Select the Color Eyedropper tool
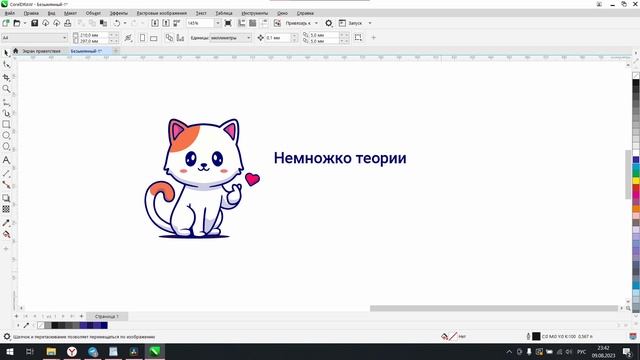Viewport: 640px width, 360px height. (6, 223)
